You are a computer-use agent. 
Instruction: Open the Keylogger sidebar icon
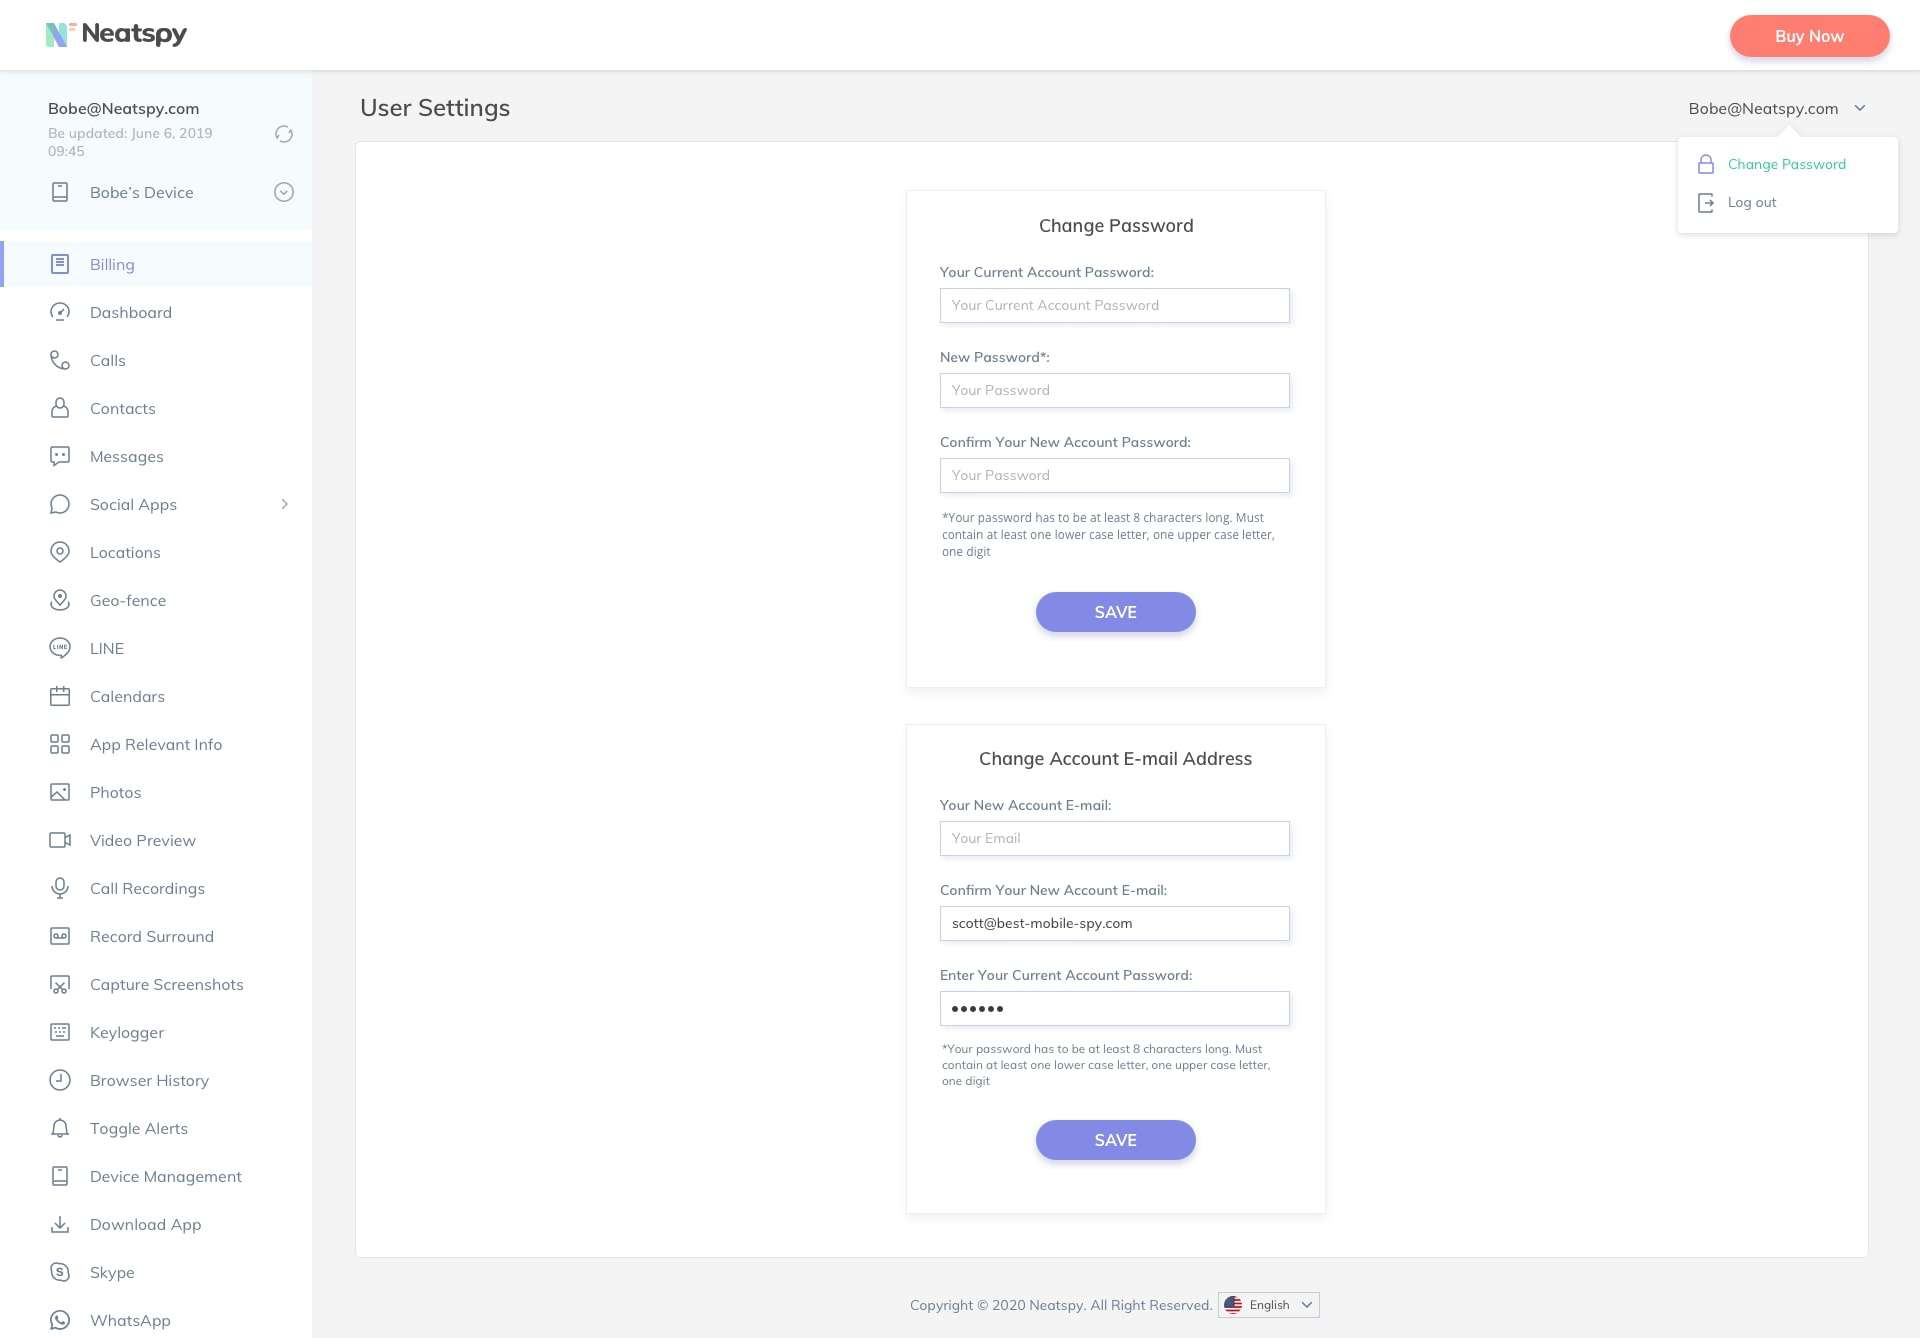60,1032
